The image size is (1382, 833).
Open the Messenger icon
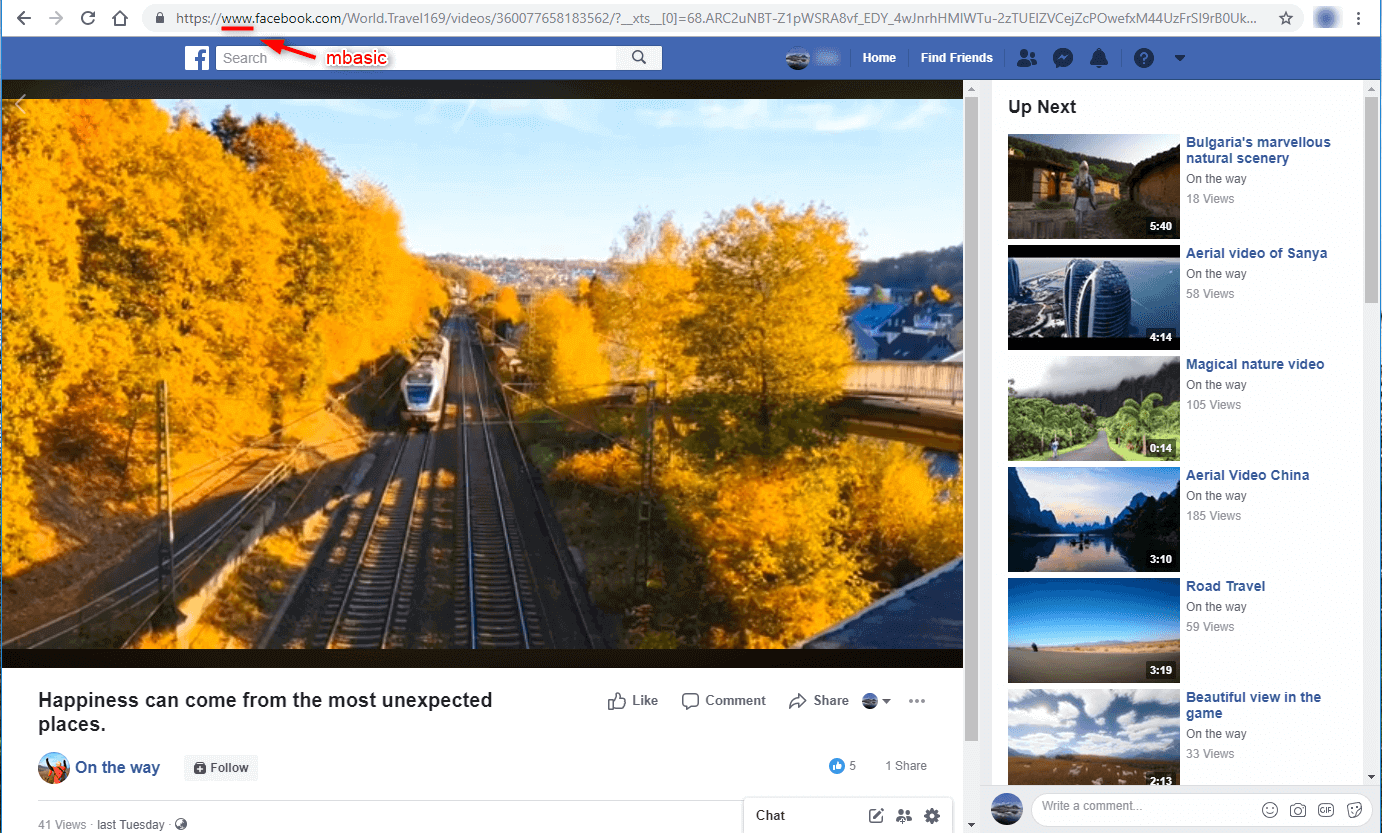[x=1063, y=58]
